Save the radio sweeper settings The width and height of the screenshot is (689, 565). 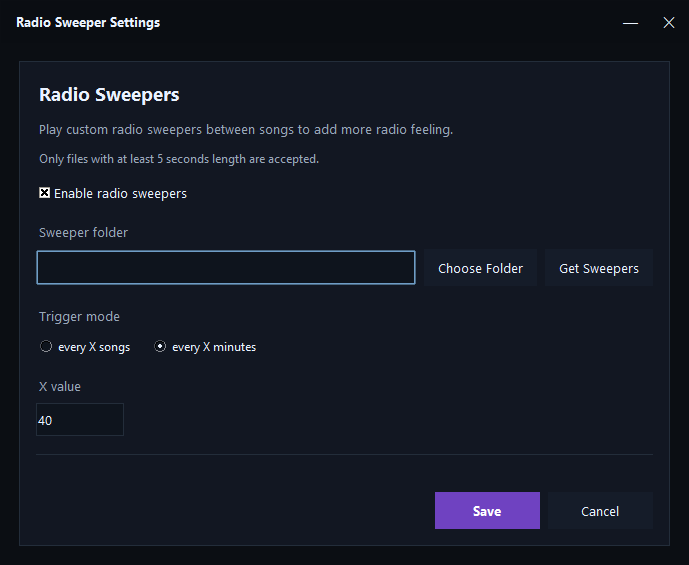coord(487,511)
